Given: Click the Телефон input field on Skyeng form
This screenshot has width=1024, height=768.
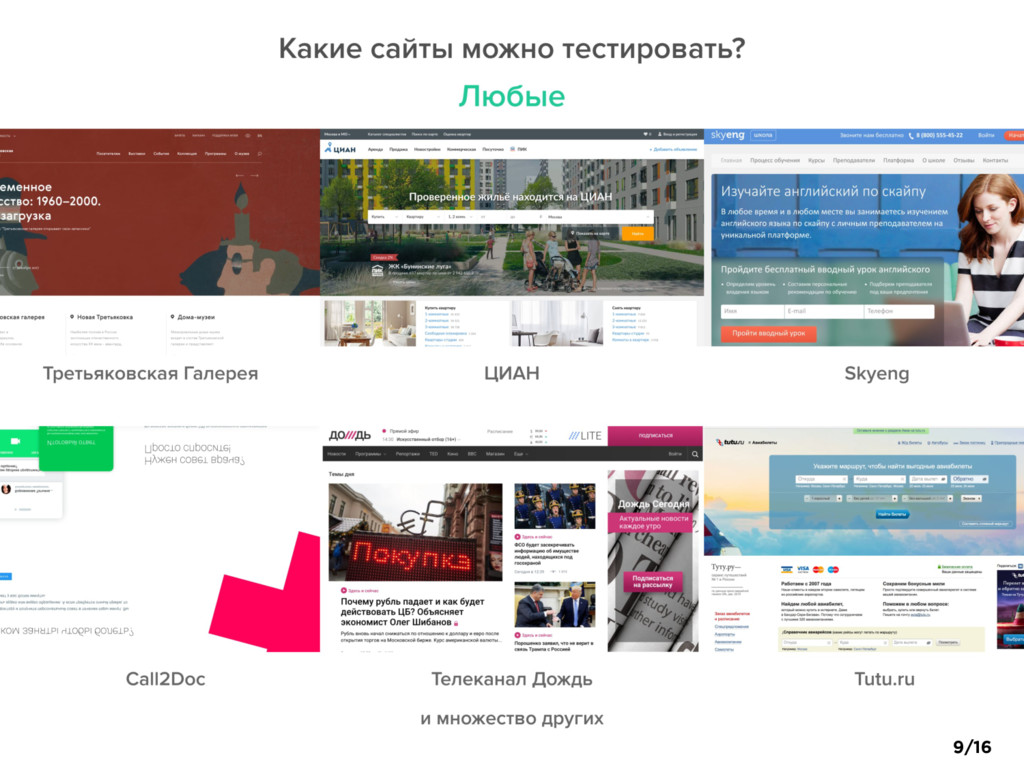Looking at the screenshot, I should [x=899, y=312].
